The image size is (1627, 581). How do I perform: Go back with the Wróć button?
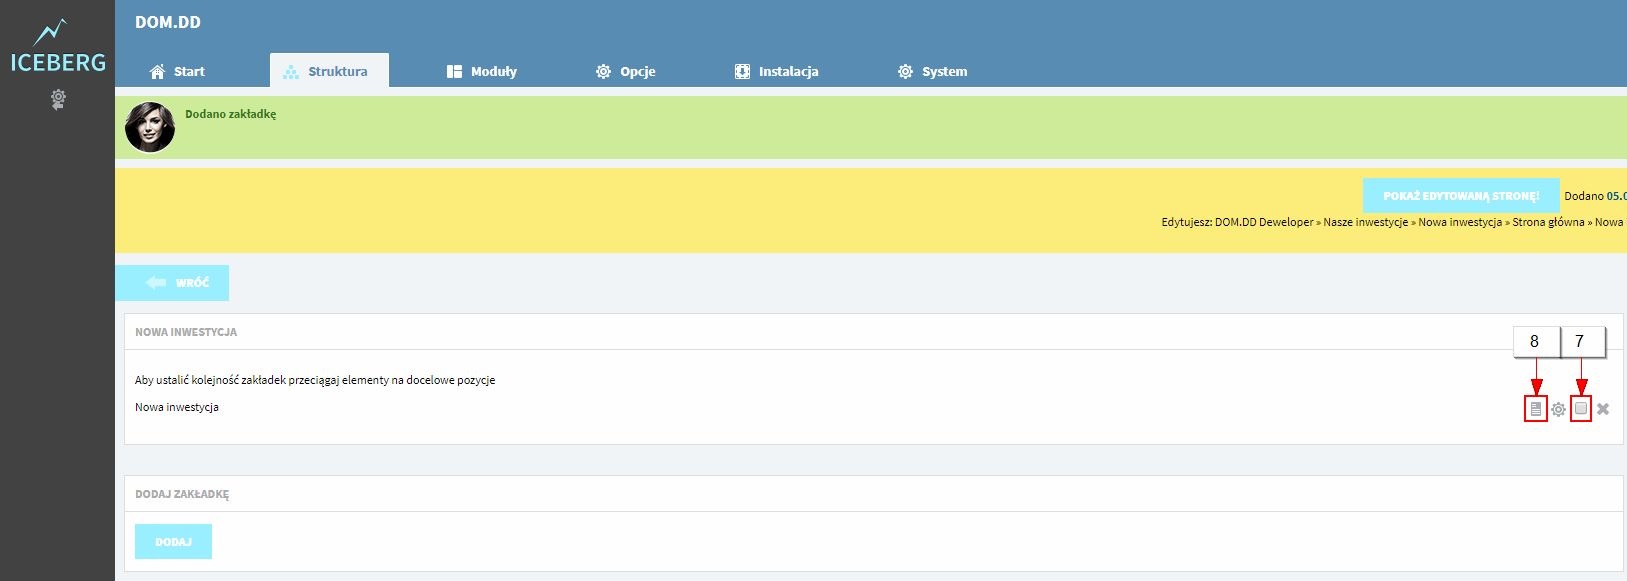coord(172,283)
